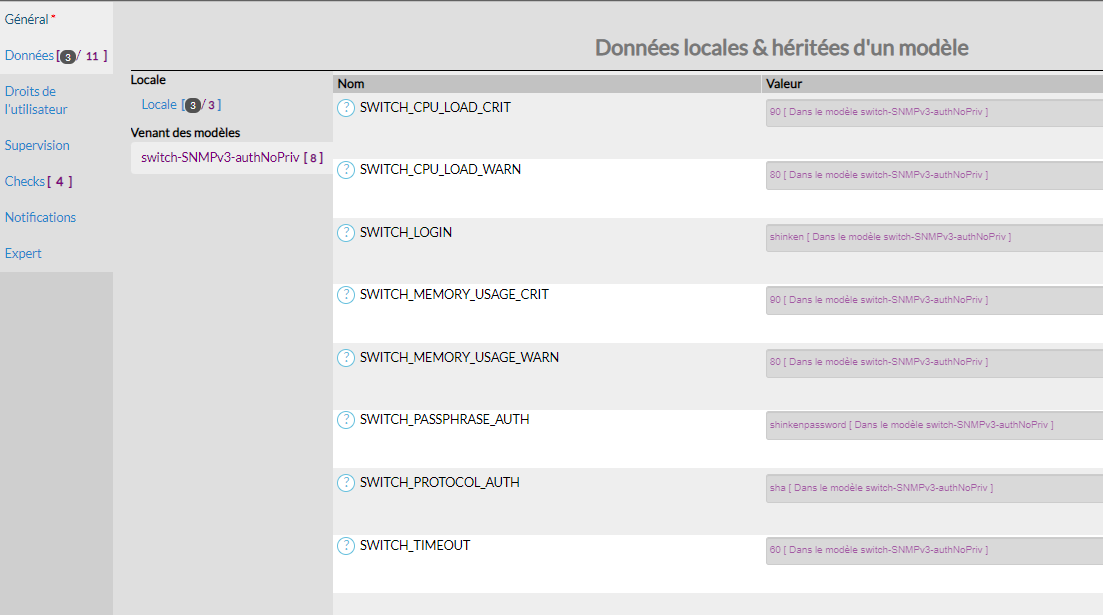Click help icon beside SWITCH_CPU_LOAD_WARN
1103x615 pixels.
[346, 170]
